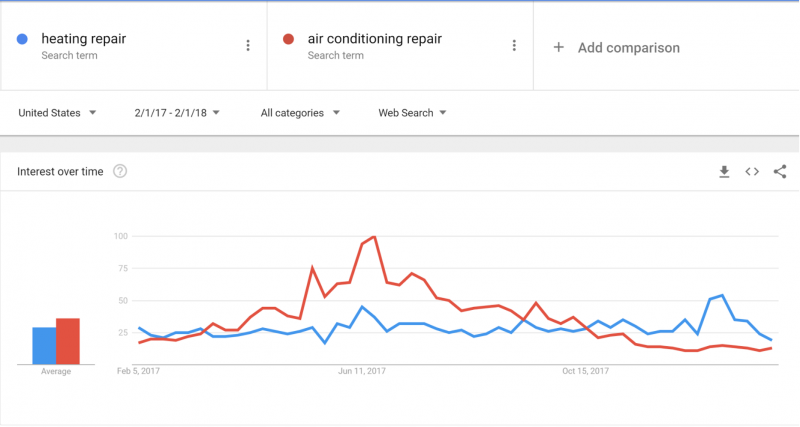
Task: Click the blue Average bar
Action: [x=44, y=346]
